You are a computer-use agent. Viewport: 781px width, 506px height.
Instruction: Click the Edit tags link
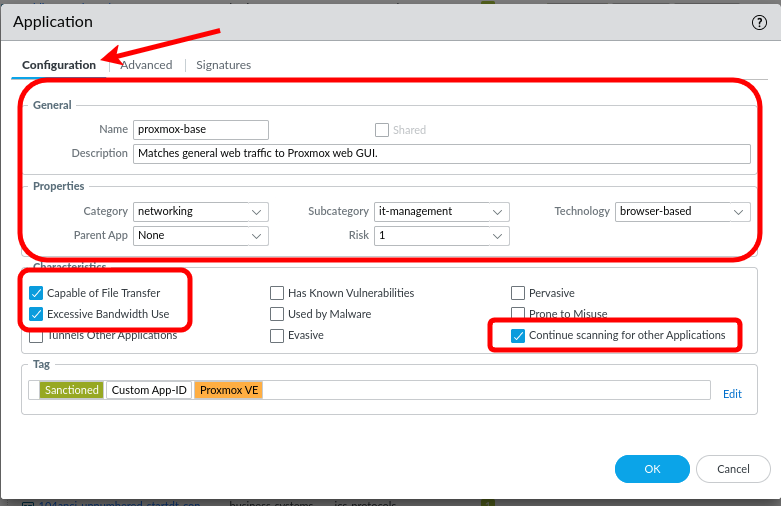point(732,394)
